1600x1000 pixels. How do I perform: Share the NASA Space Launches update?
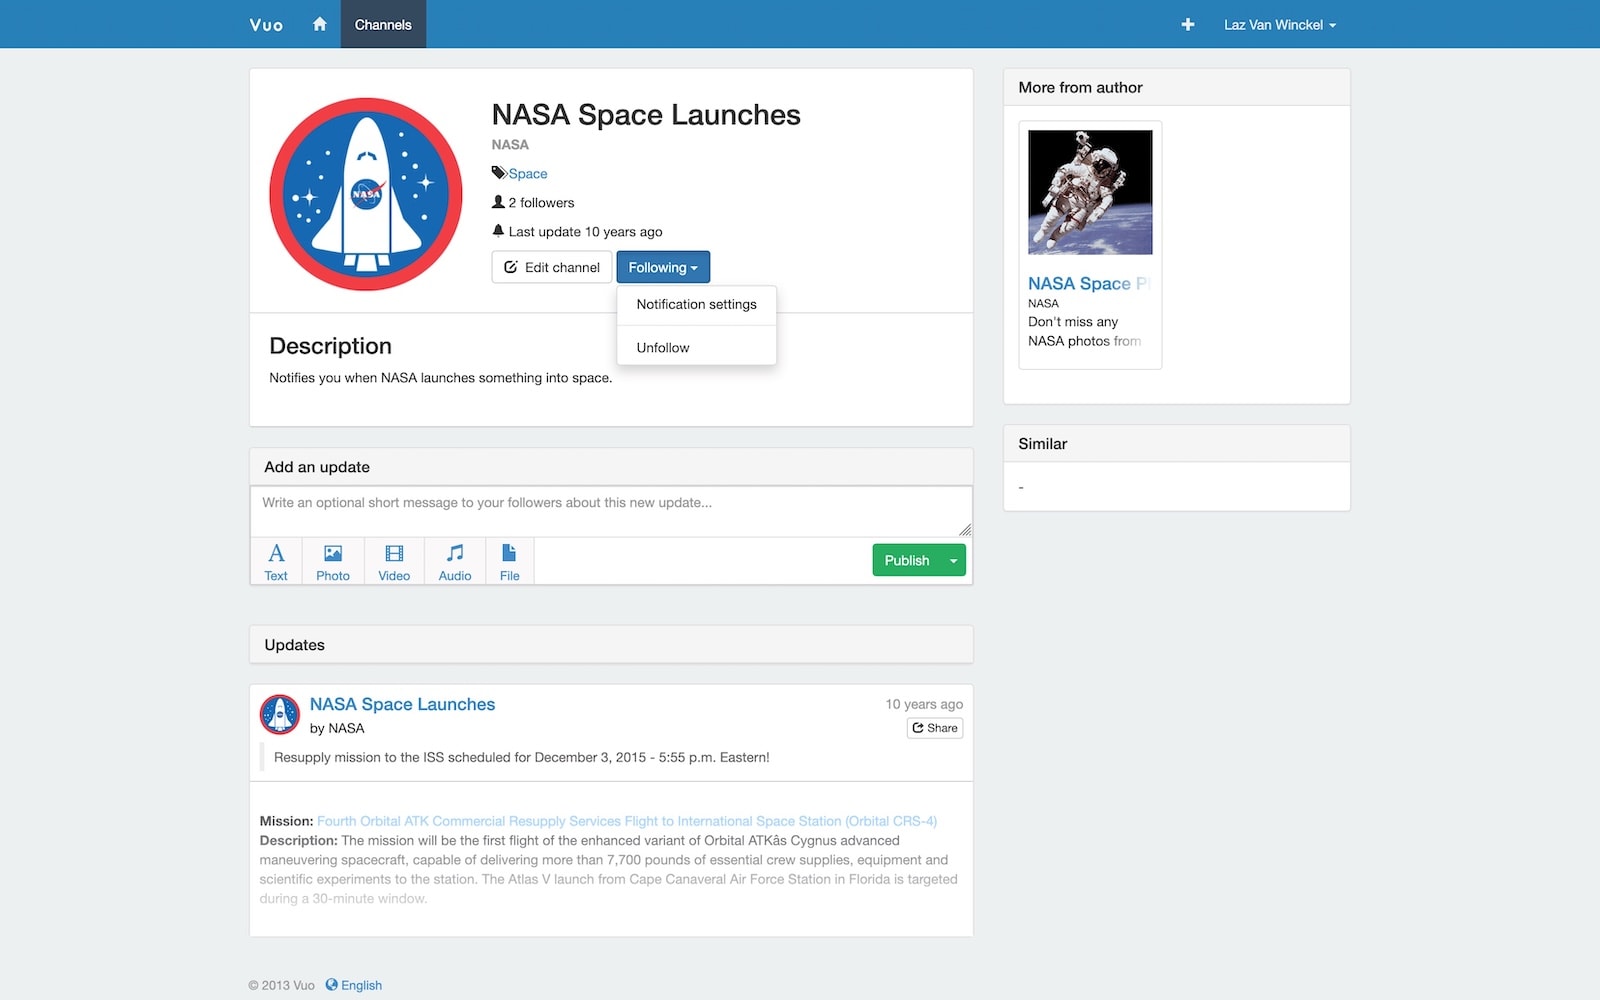coord(935,728)
